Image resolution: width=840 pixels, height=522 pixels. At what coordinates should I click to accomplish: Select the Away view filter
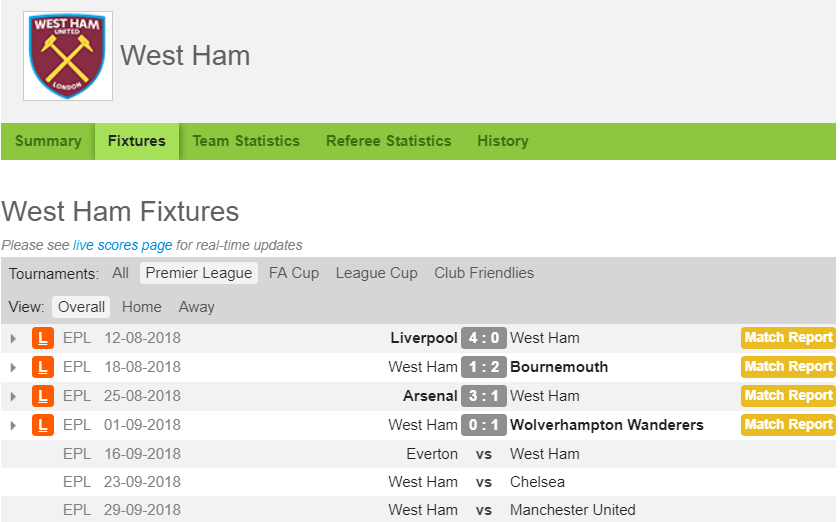197,307
